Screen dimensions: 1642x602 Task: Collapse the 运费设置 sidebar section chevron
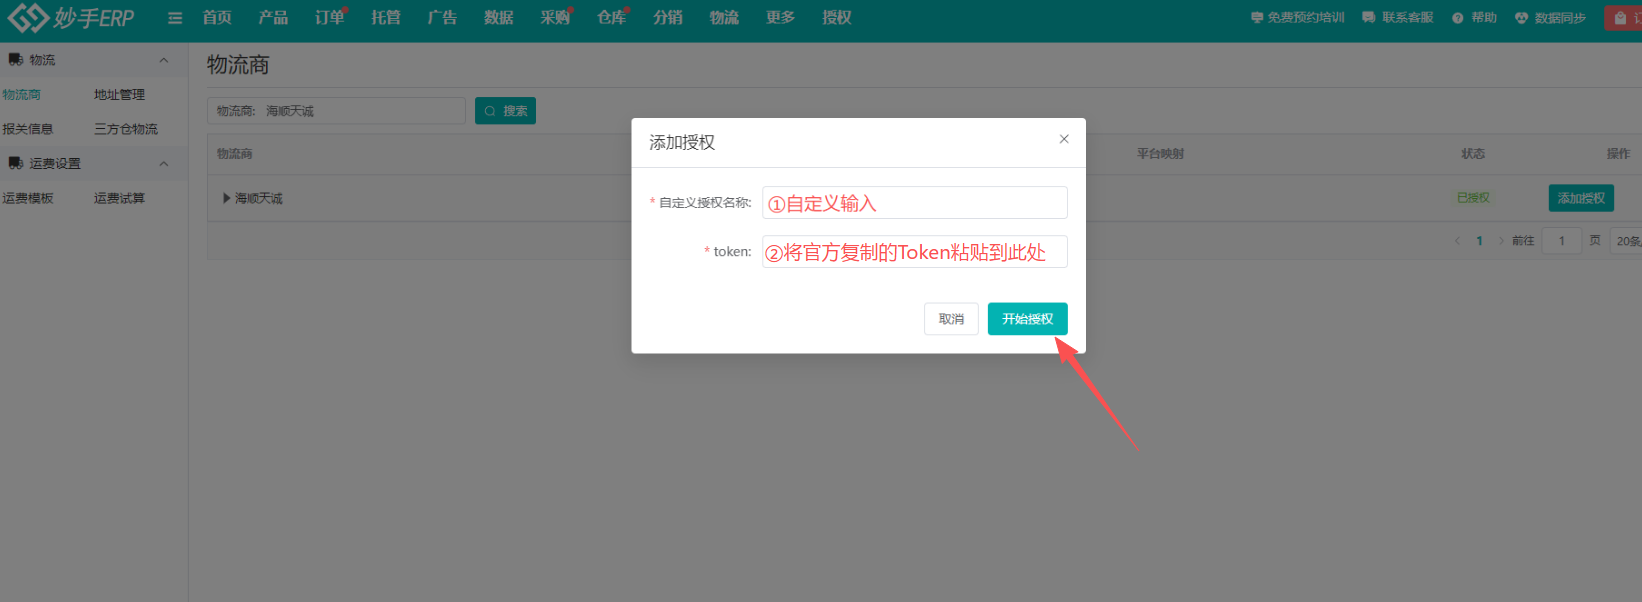point(164,164)
